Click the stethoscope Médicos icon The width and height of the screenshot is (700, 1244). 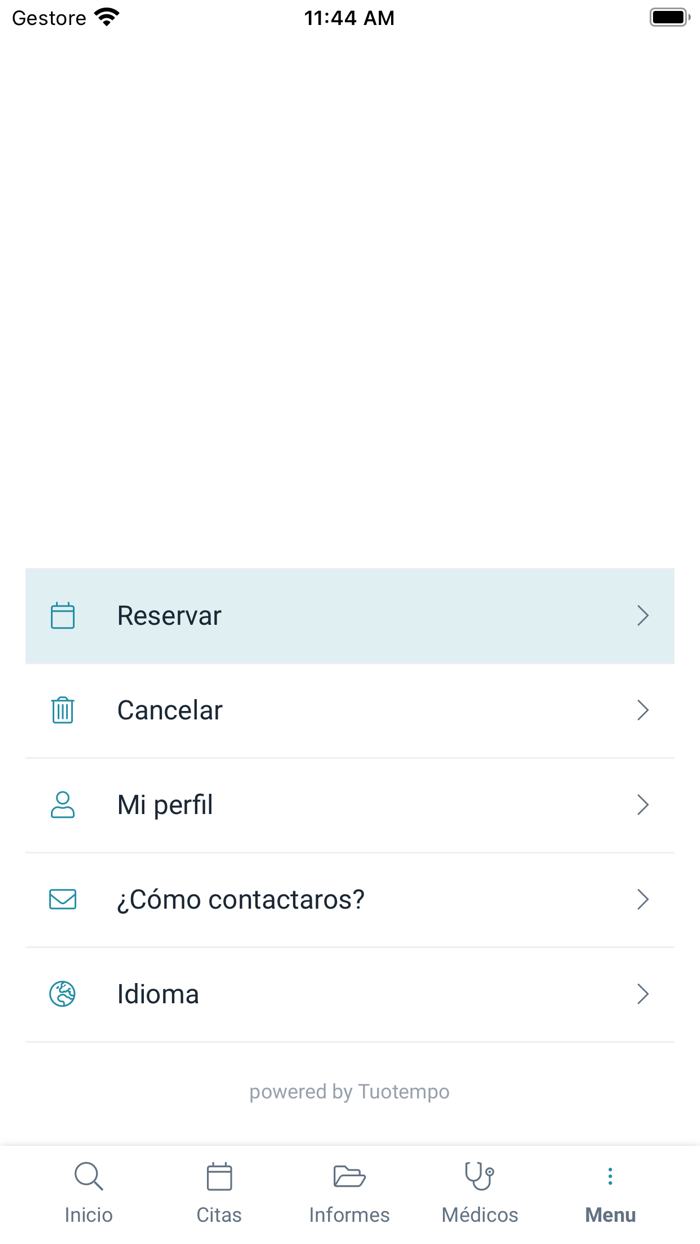point(479,1177)
